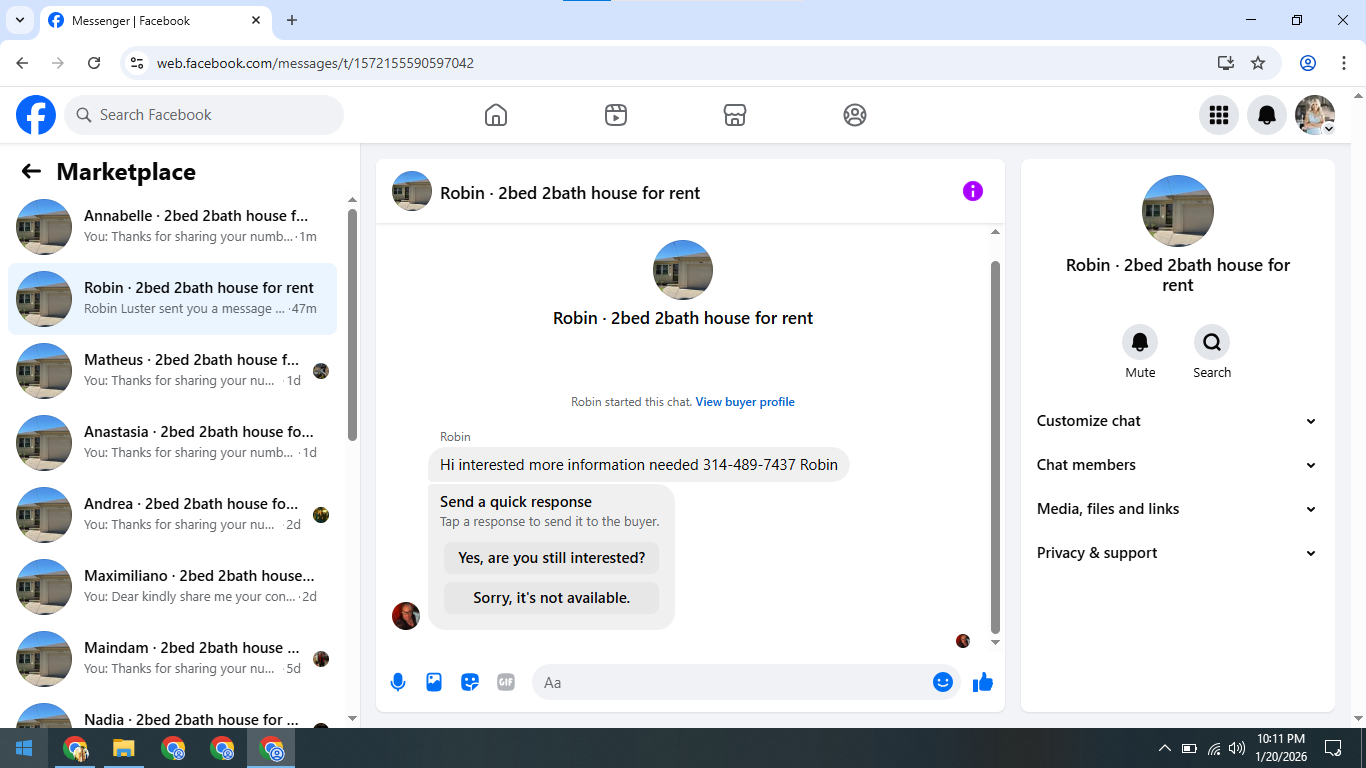Open the Maindam conversation
Viewport: 1366px width, 768px height.
tap(172, 659)
